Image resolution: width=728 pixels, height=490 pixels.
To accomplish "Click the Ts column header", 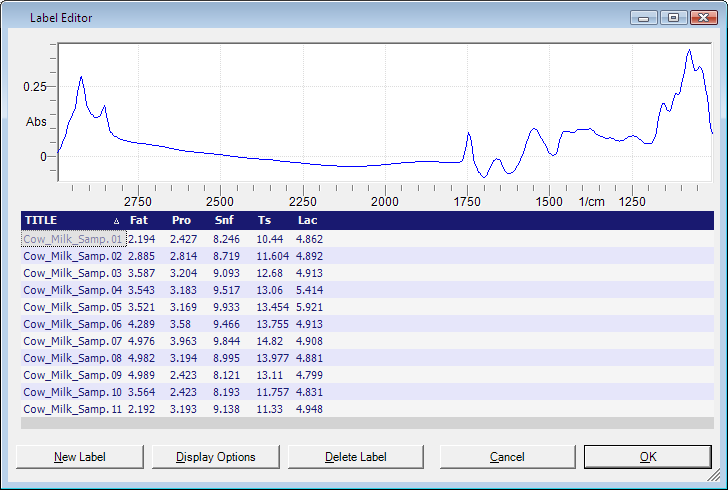I will tap(264, 220).
